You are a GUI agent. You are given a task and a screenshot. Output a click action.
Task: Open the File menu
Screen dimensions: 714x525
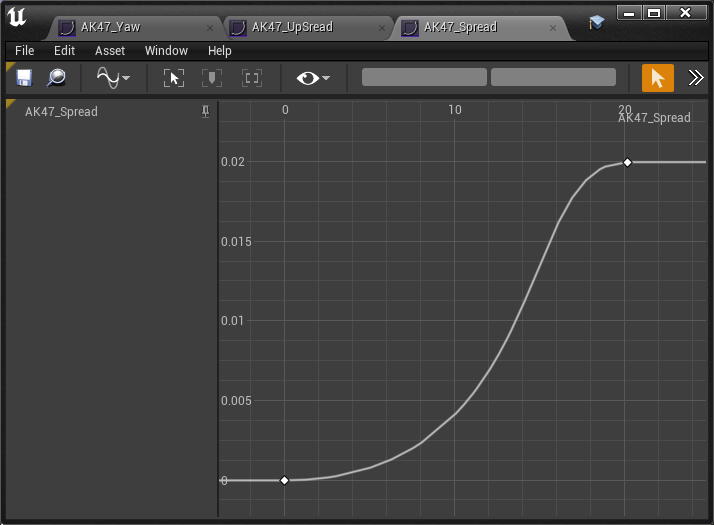(x=24, y=51)
